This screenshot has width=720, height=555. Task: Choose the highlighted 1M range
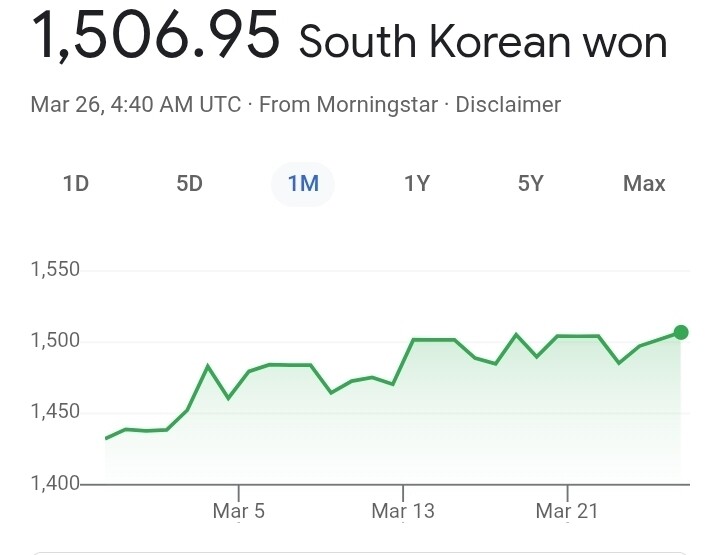pyautogui.click(x=303, y=184)
